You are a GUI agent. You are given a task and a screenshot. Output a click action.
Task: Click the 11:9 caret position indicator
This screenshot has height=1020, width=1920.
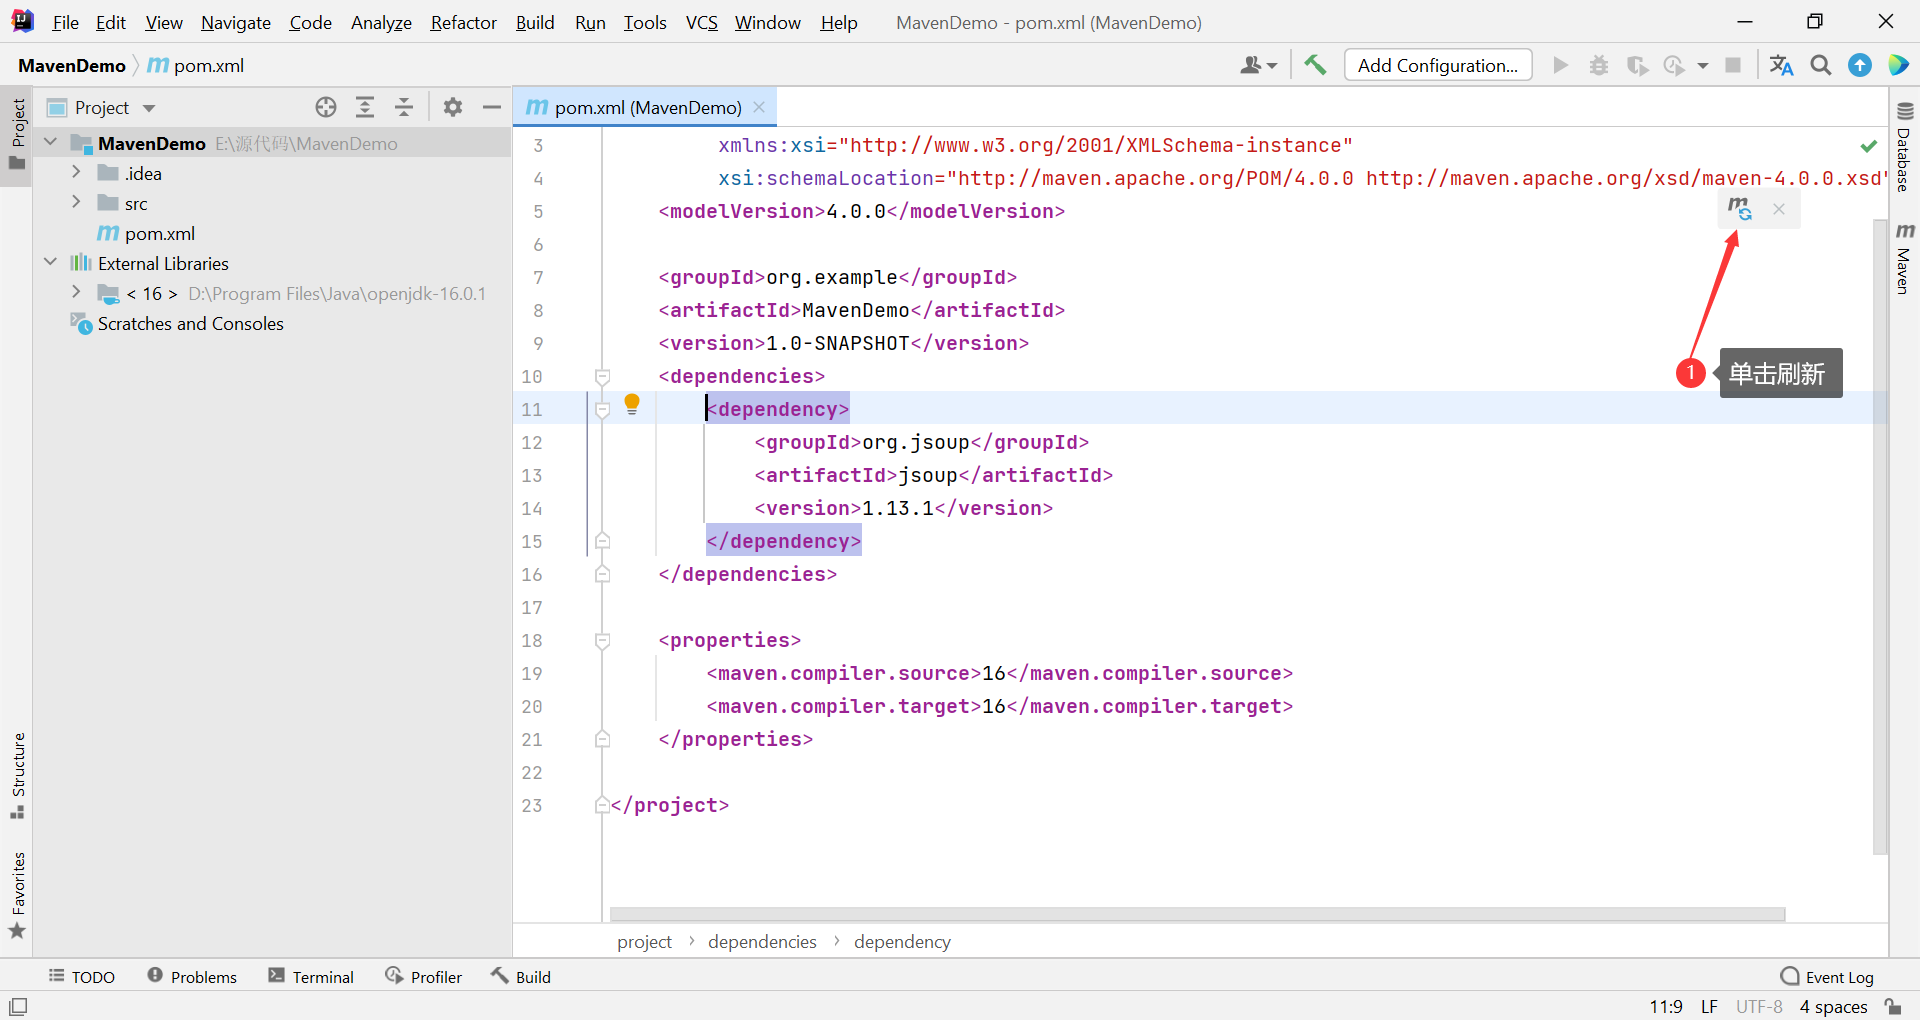[1666, 1007]
